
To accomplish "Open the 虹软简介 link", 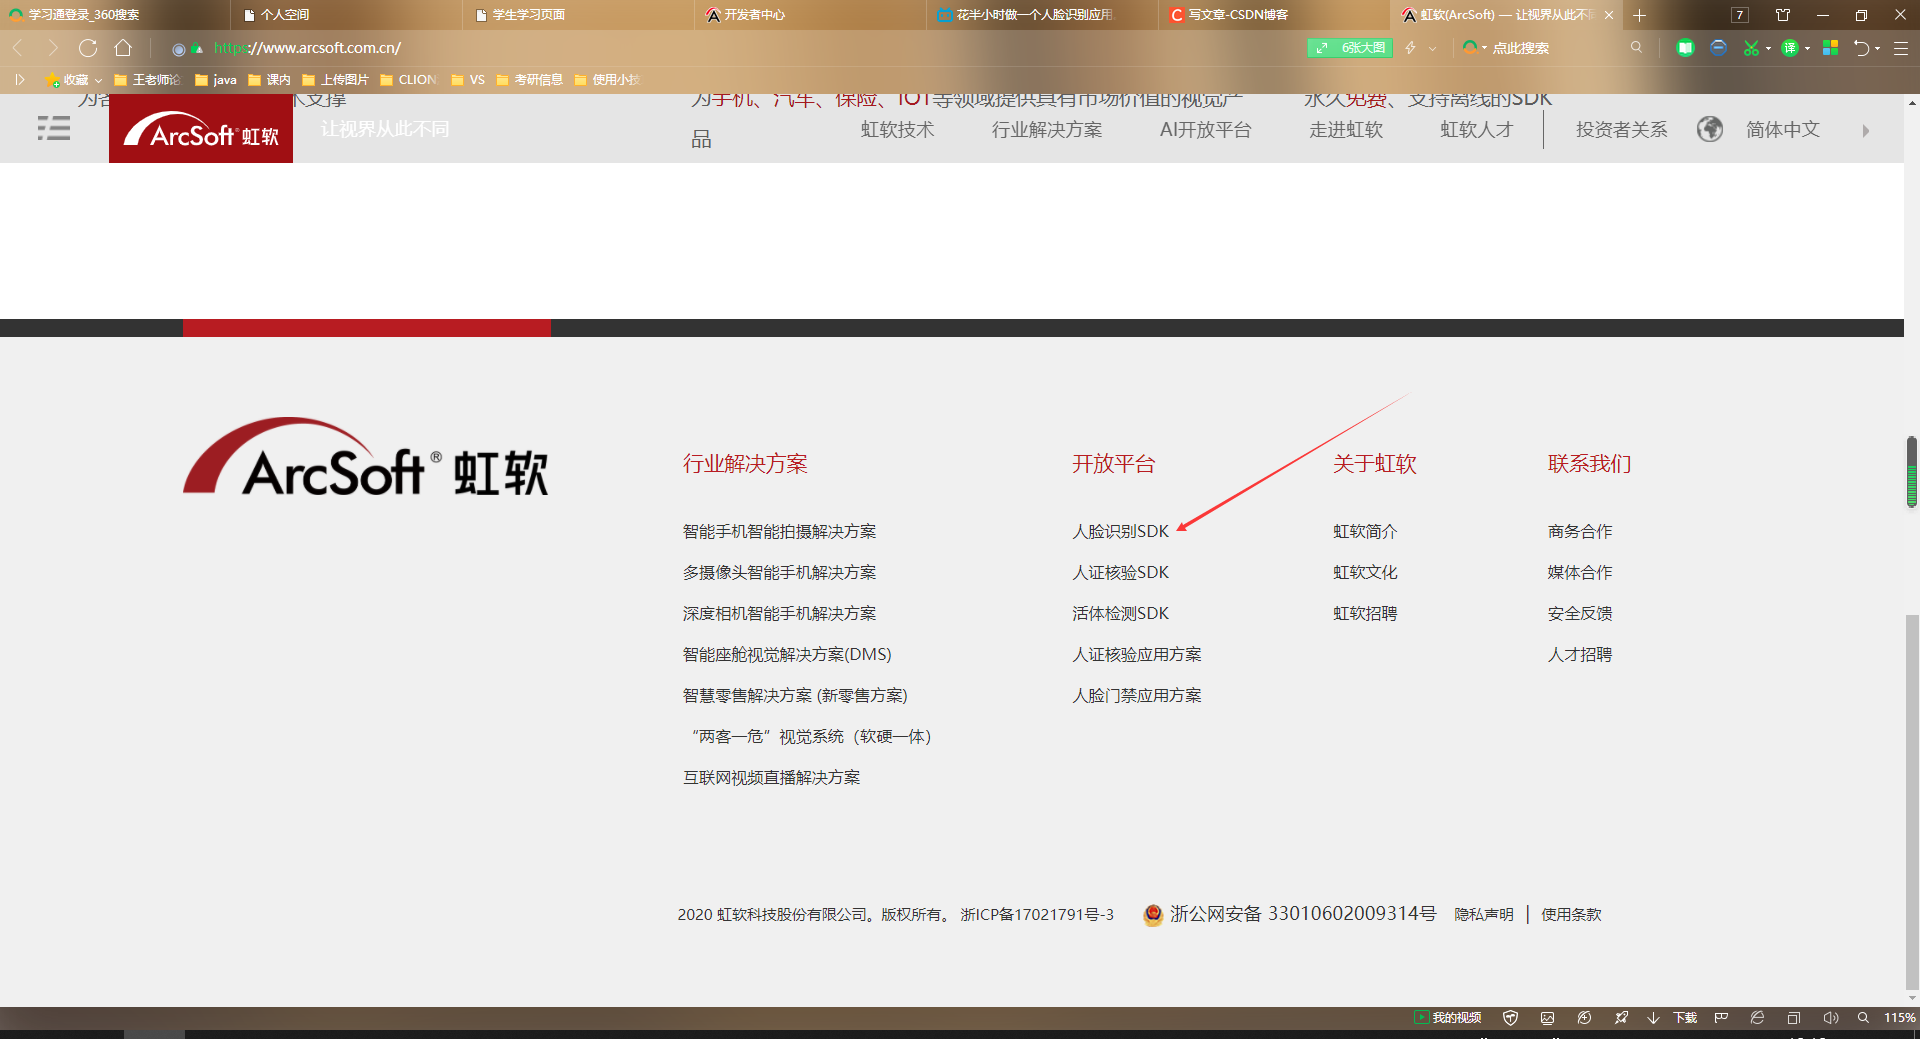I will tap(1365, 531).
